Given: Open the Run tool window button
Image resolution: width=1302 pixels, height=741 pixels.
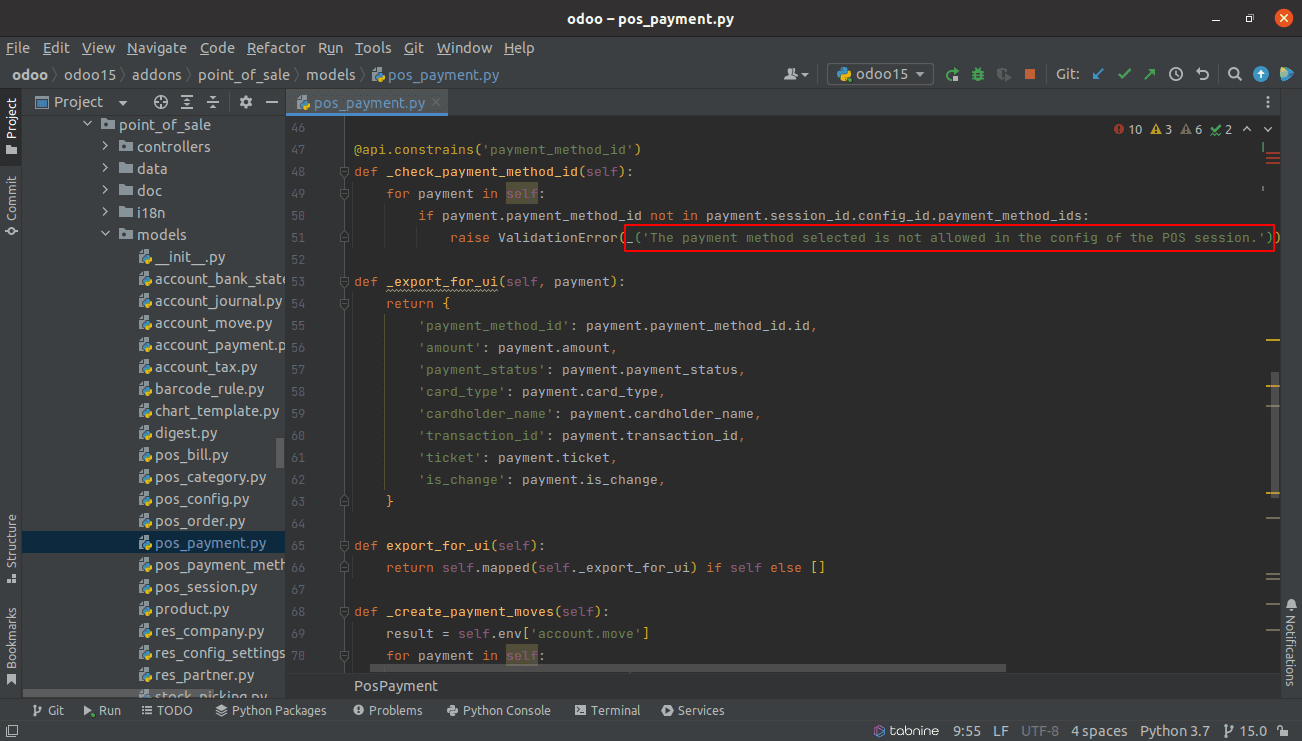Looking at the screenshot, I should click(102, 710).
